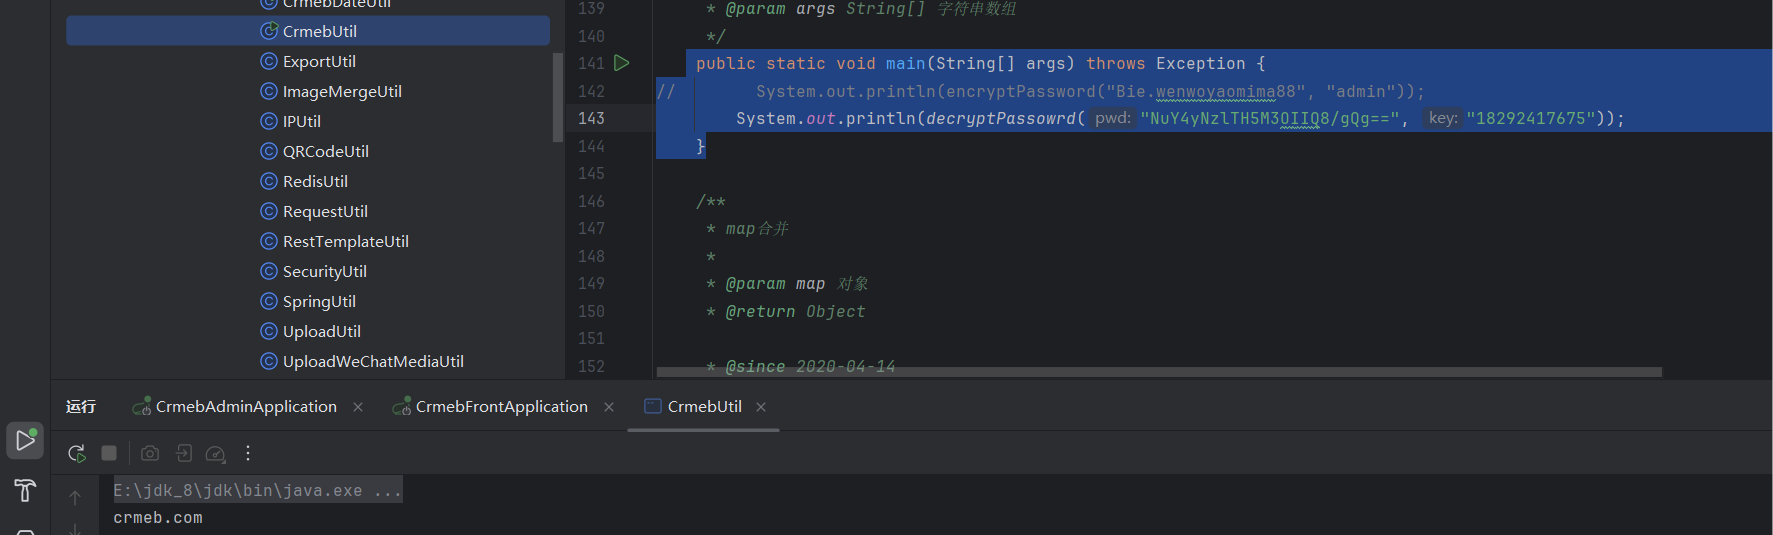Click the 运行 panel label
The width and height of the screenshot is (1773, 535).
81,407
